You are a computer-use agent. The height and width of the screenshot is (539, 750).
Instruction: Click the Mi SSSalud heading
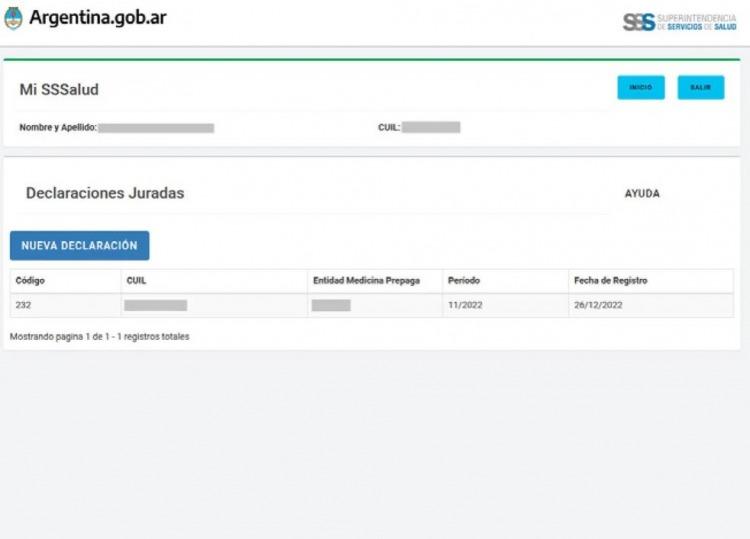click(59, 90)
